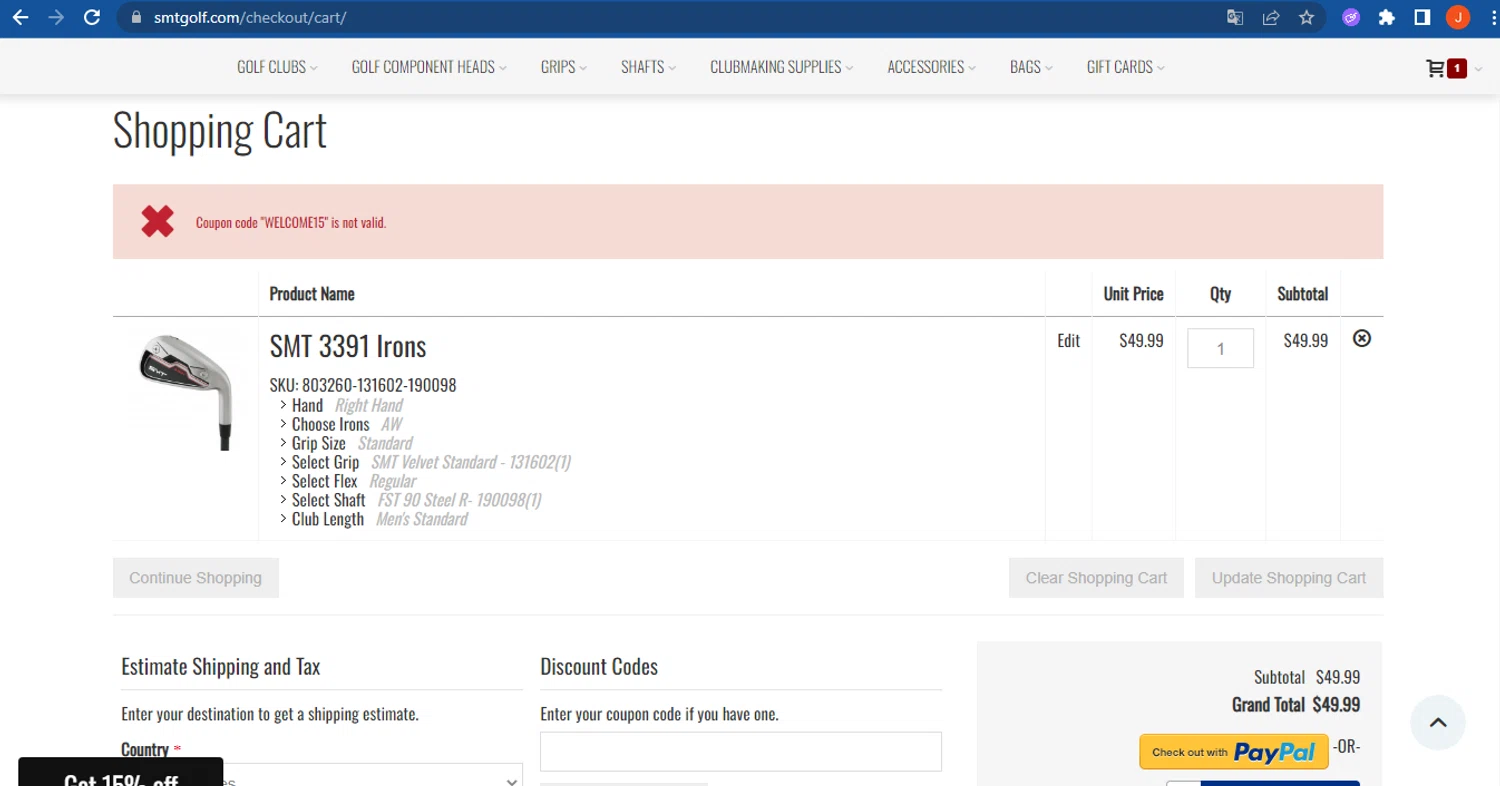Click the address bar URL
The width and height of the screenshot is (1500, 786).
[250, 17]
